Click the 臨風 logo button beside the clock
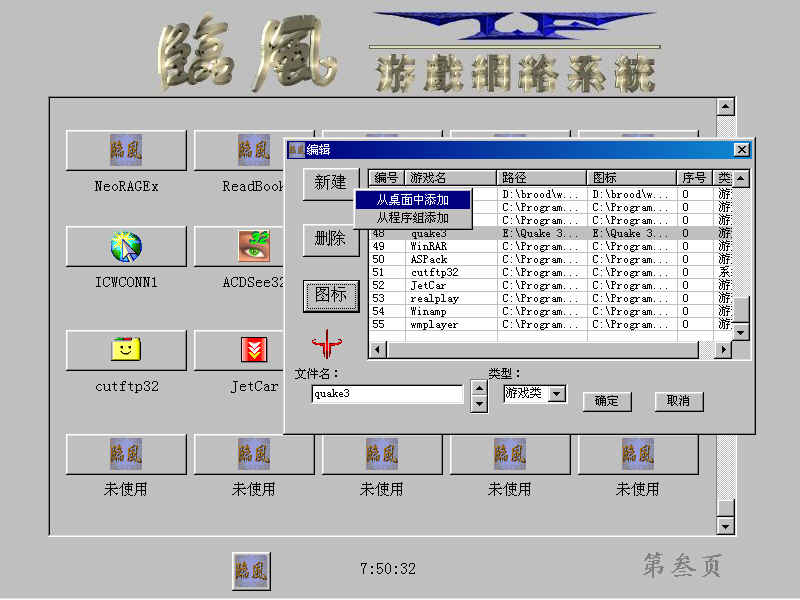 [251, 568]
